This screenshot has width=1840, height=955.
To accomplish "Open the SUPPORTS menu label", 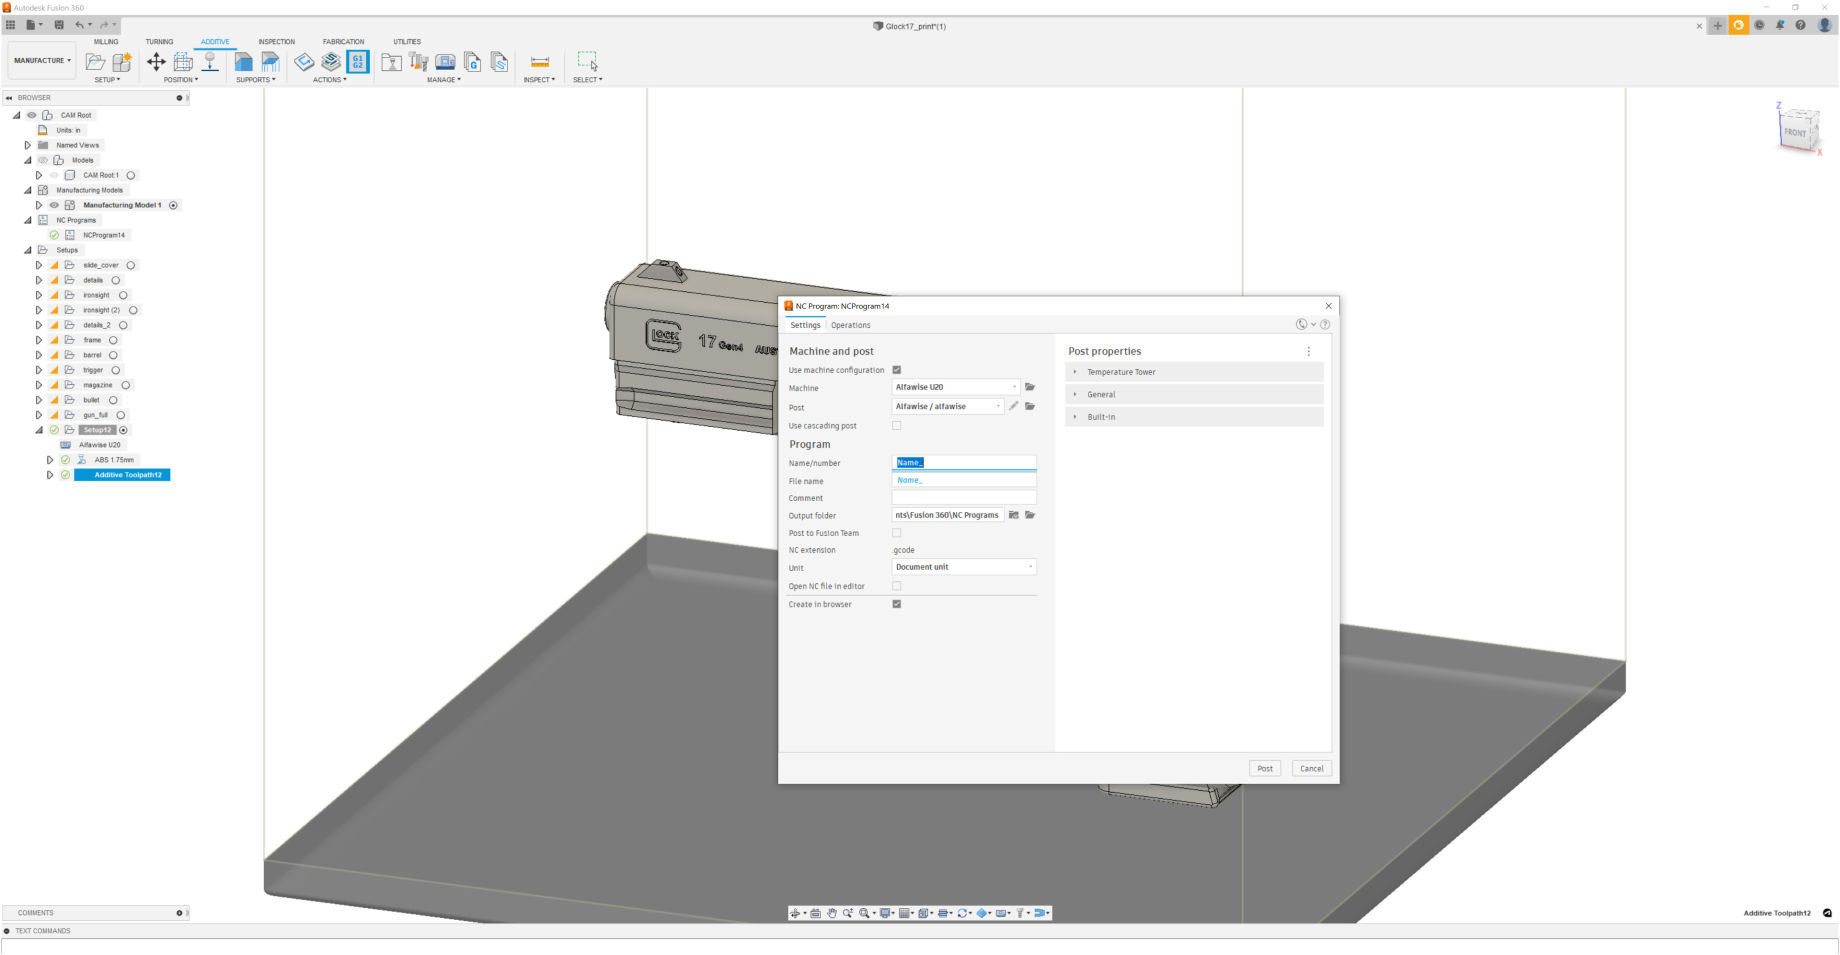I will [255, 80].
